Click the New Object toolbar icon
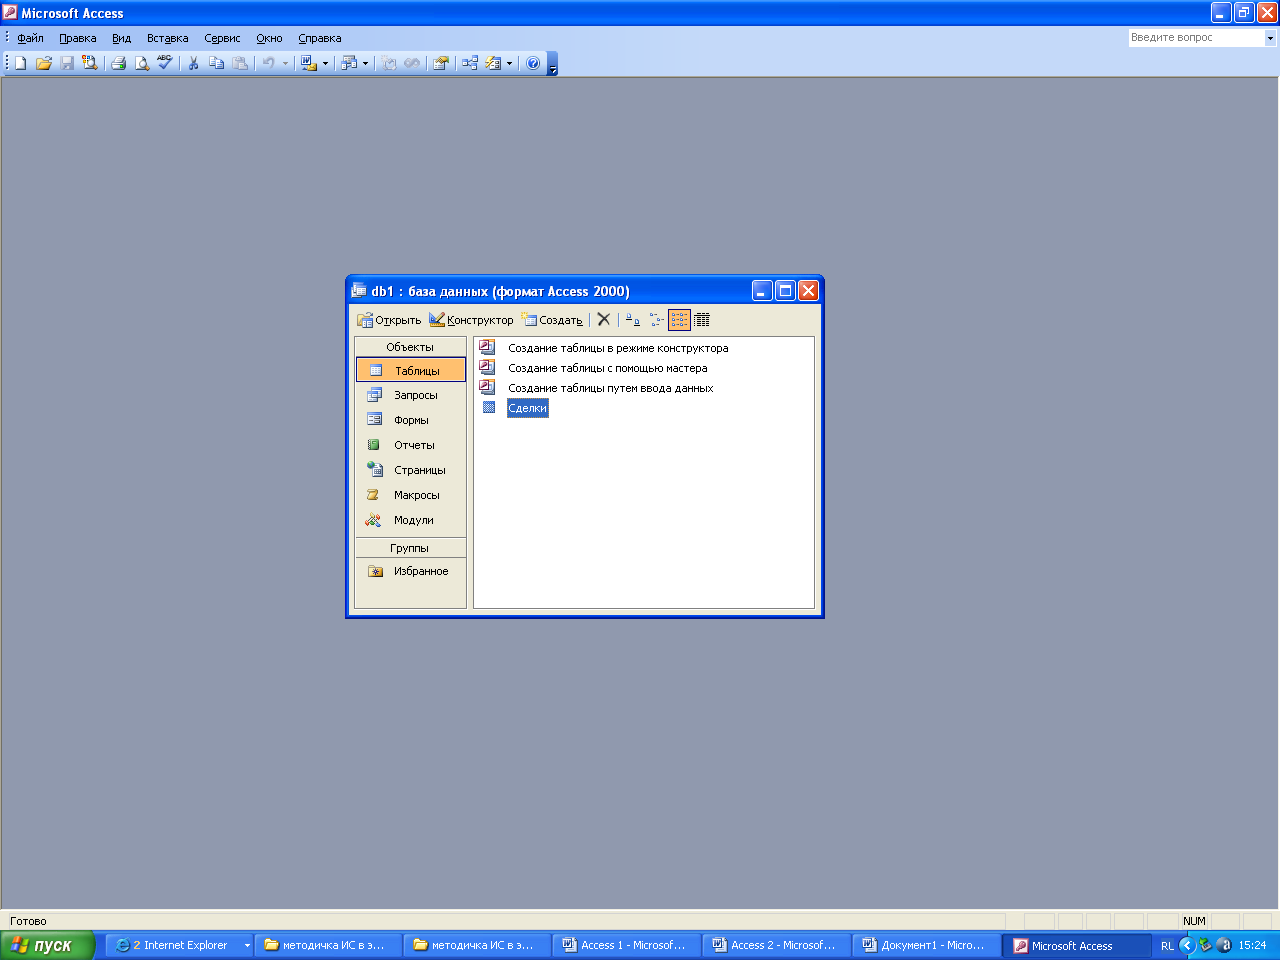Image resolution: width=1280 pixels, height=960 pixels. (x=493, y=63)
